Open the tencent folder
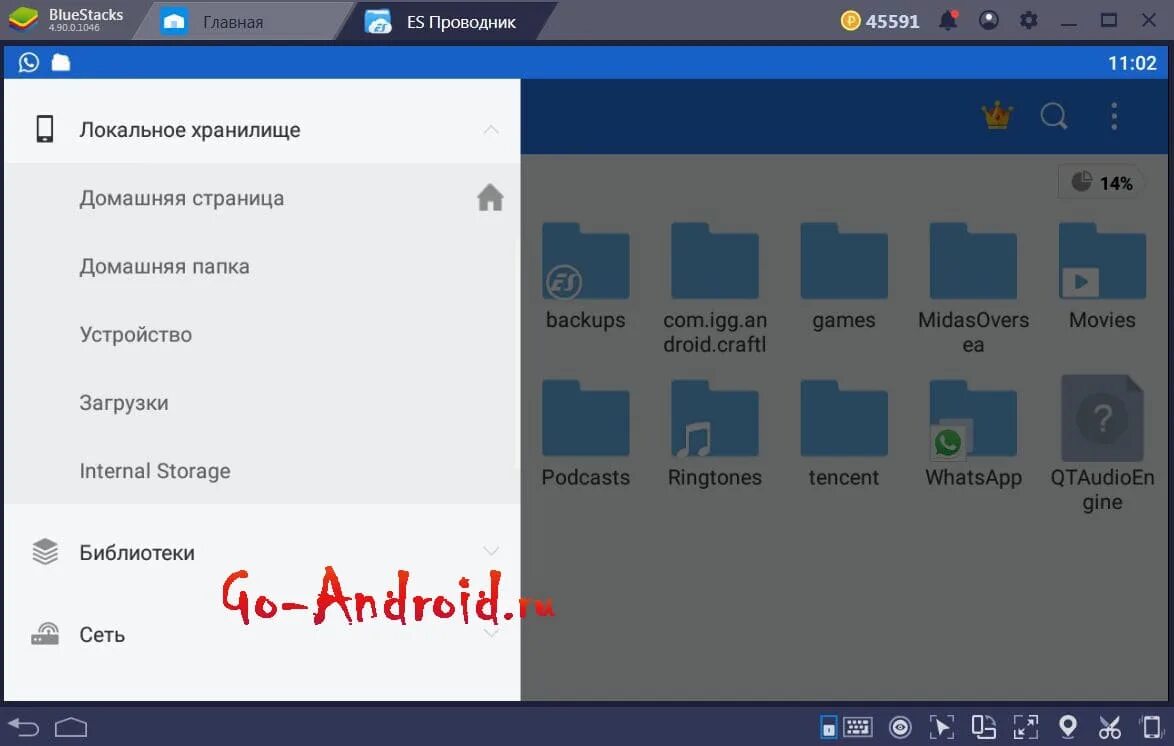The height and width of the screenshot is (746, 1174). click(844, 434)
